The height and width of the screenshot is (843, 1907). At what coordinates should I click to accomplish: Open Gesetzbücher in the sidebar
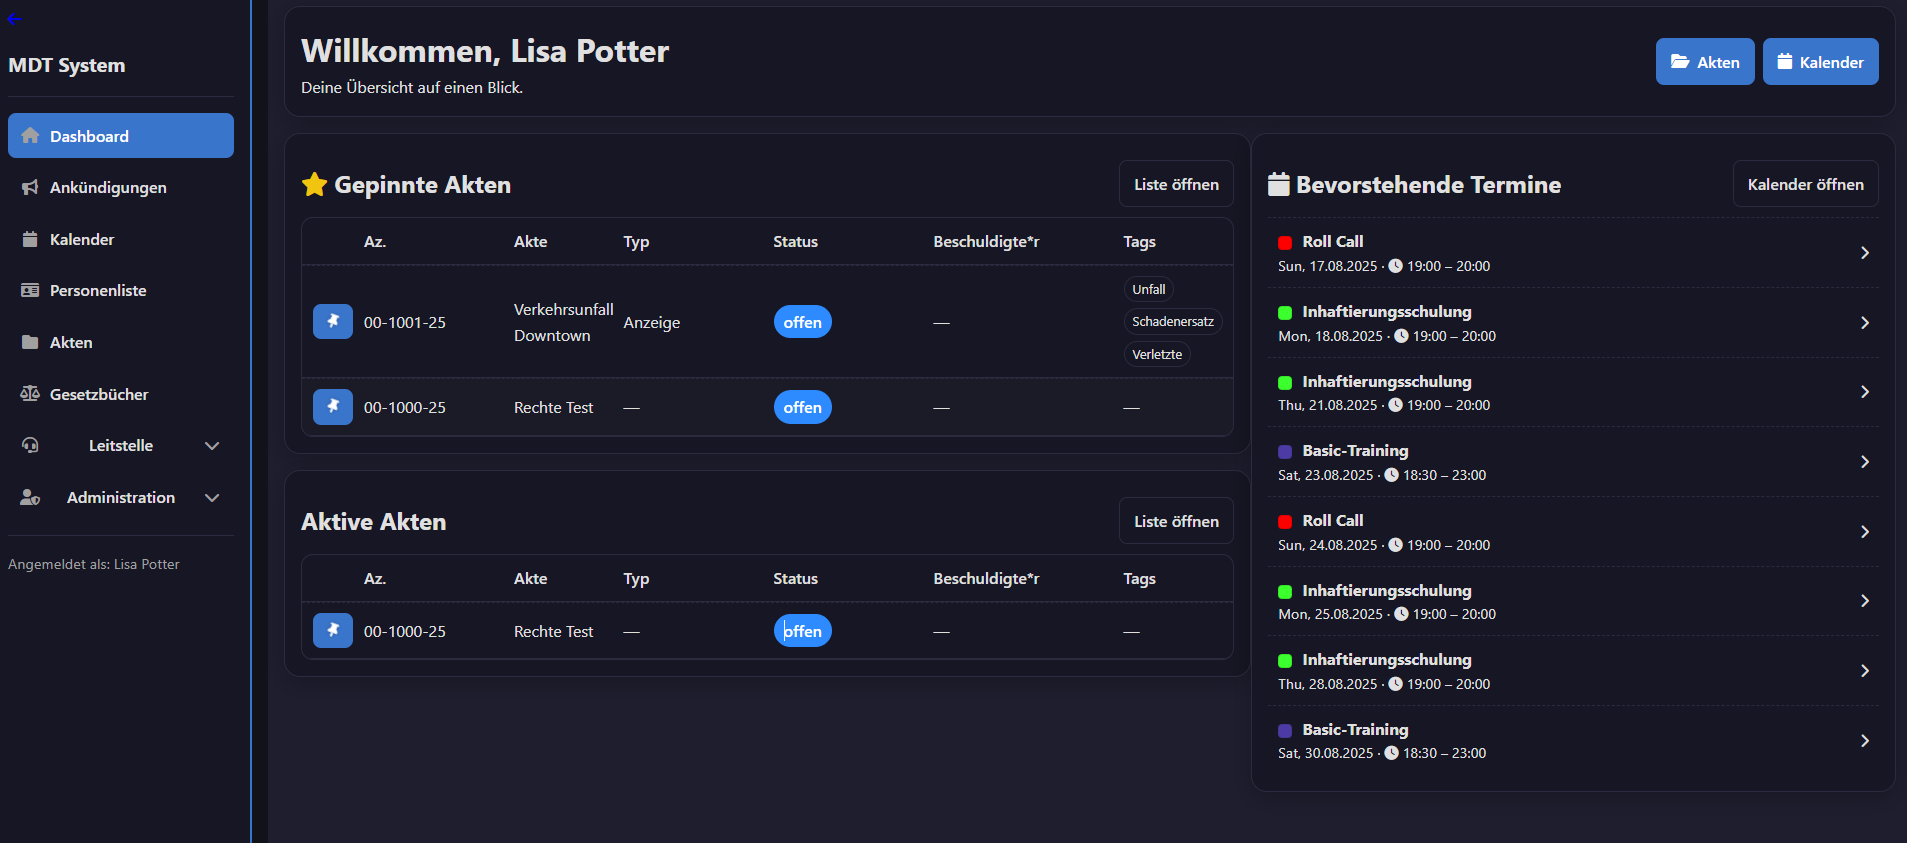click(121, 395)
